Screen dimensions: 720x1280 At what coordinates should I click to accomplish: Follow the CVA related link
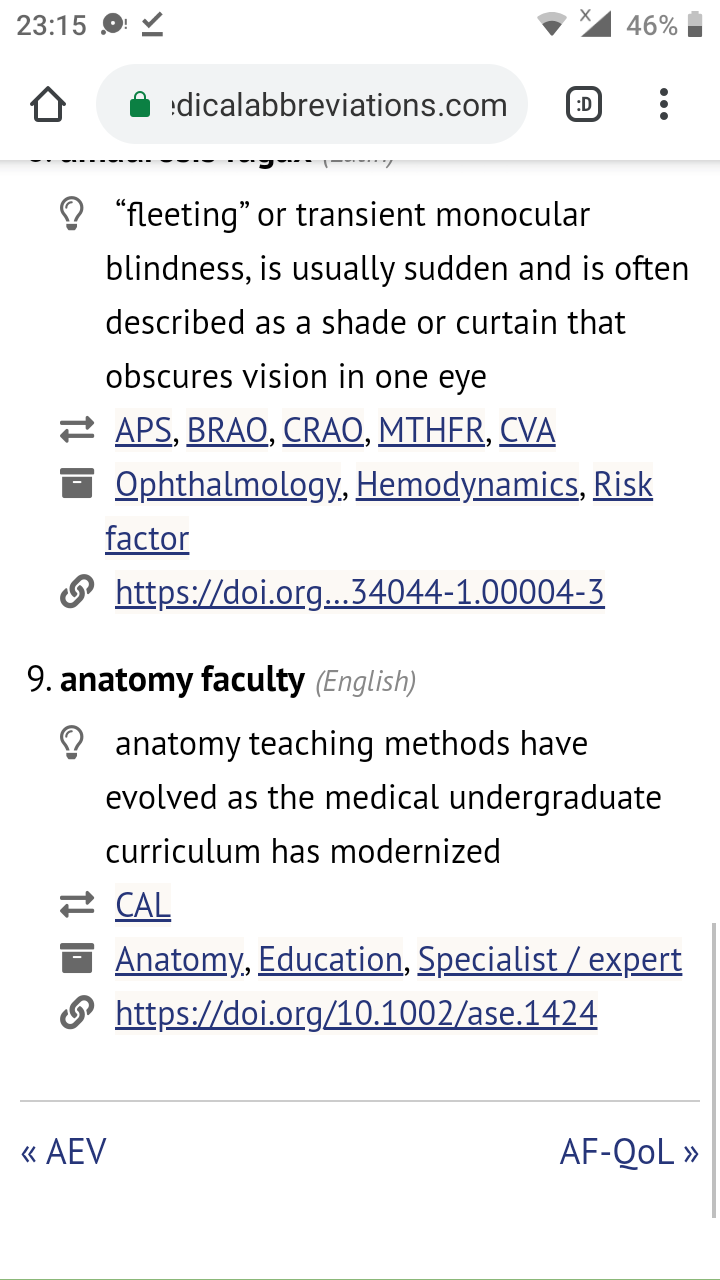point(527,430)
